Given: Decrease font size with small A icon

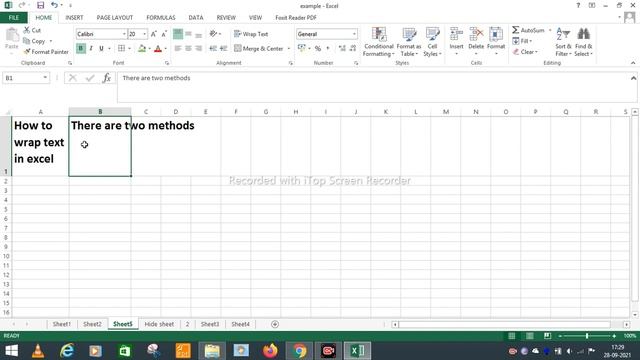Looking at the screenshot, I should coord(164,34).
